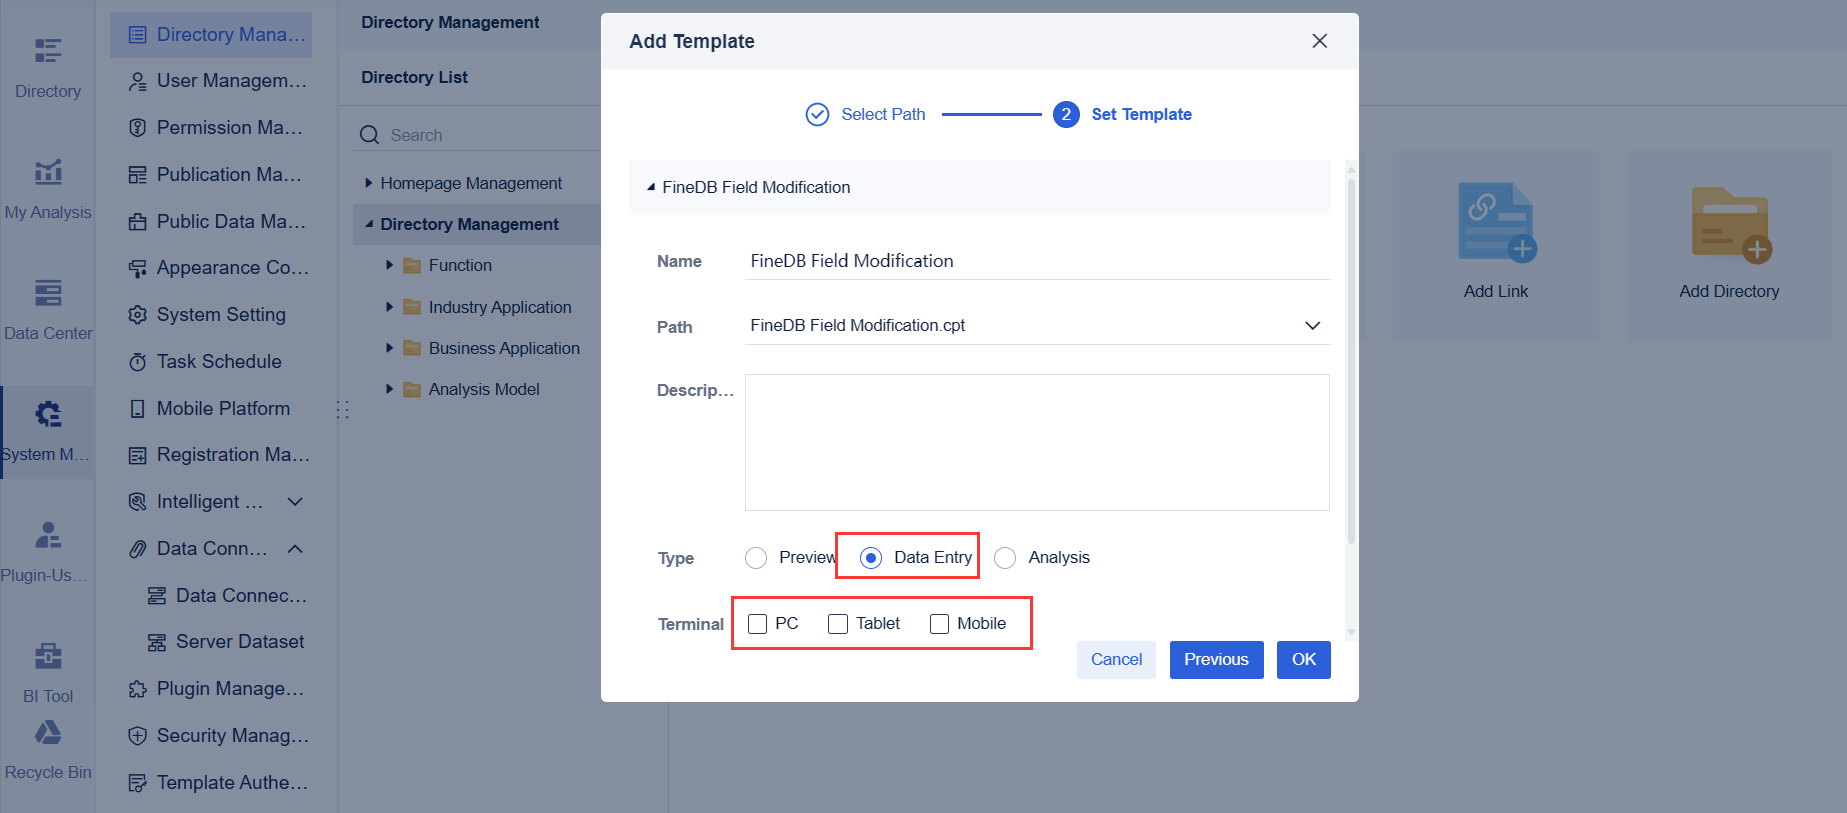Viewport: 1847px width, 813px height.
Task: Click the search magnifier icon
Action: click(x=370, y=135)
